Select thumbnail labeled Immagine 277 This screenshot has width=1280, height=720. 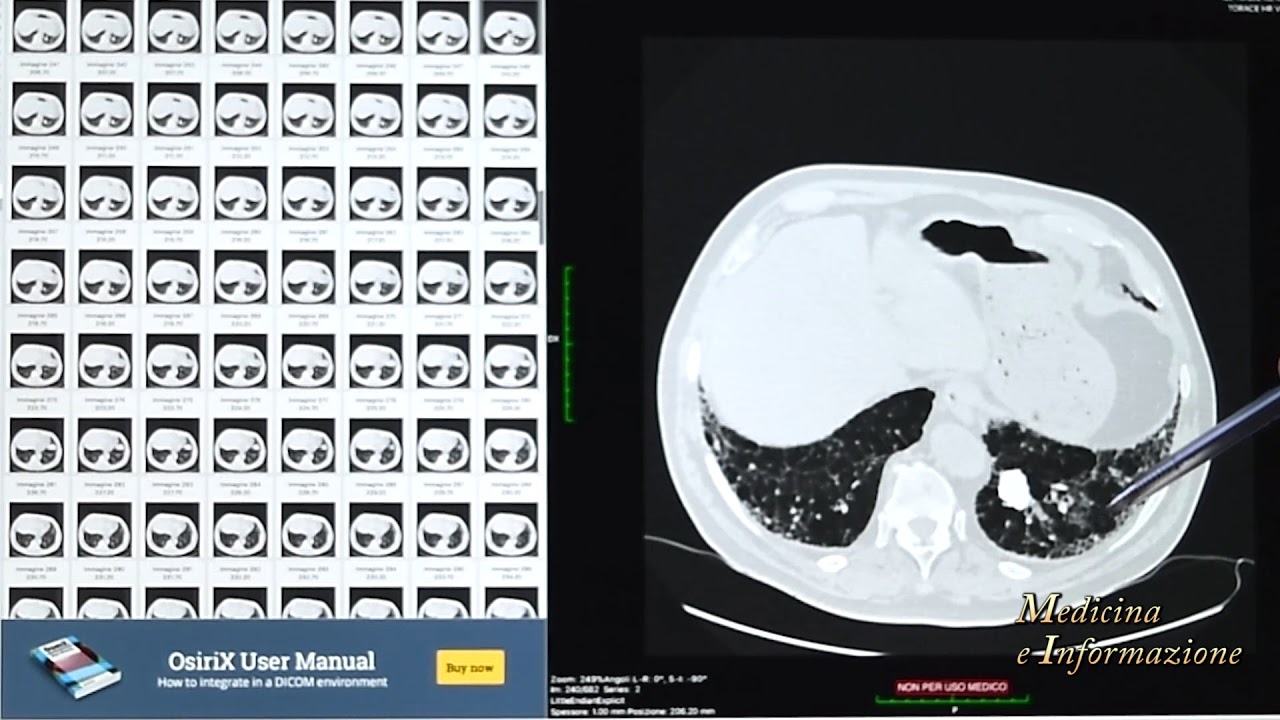(x=308, y=361)
